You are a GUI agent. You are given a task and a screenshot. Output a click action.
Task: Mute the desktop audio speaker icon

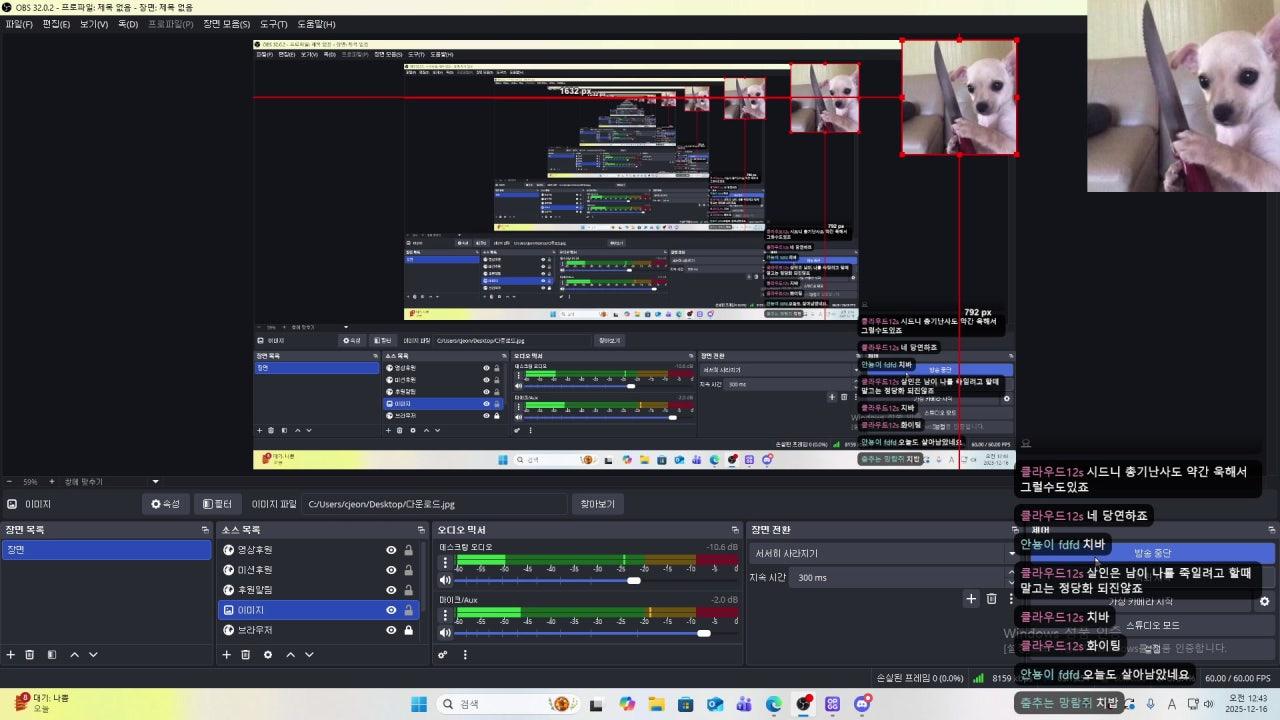click(446, 580)
